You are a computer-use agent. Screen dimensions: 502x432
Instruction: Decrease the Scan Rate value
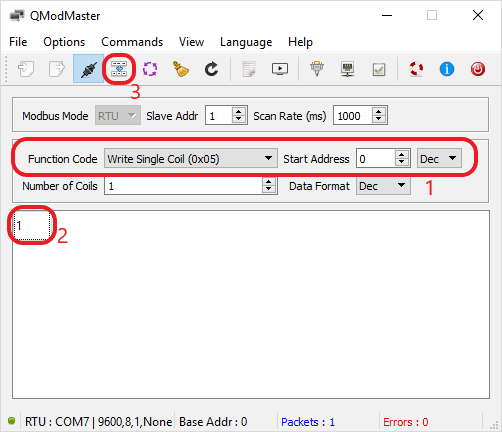pyautogui.click(x=379, y=120)
